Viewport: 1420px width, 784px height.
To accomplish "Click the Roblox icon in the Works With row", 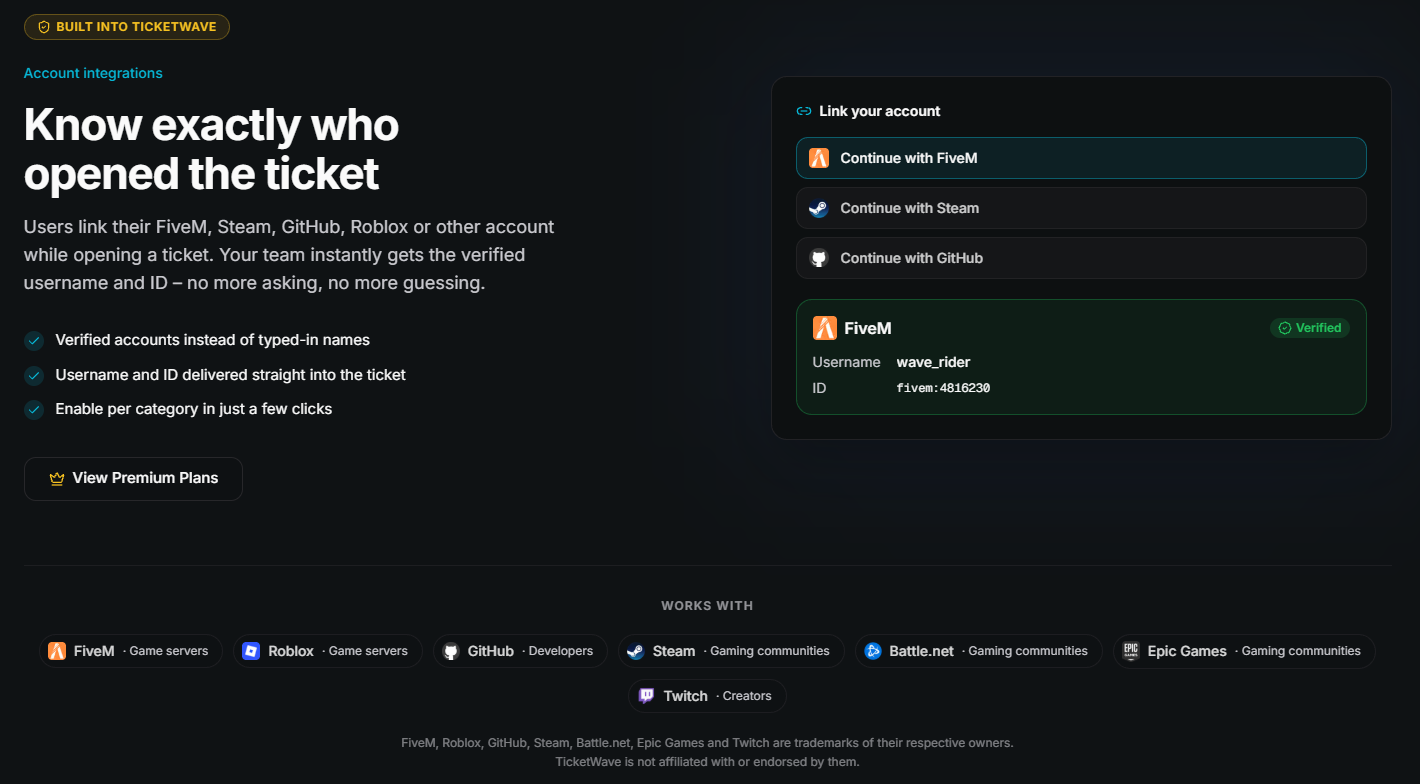I will (x=251, y=651).
